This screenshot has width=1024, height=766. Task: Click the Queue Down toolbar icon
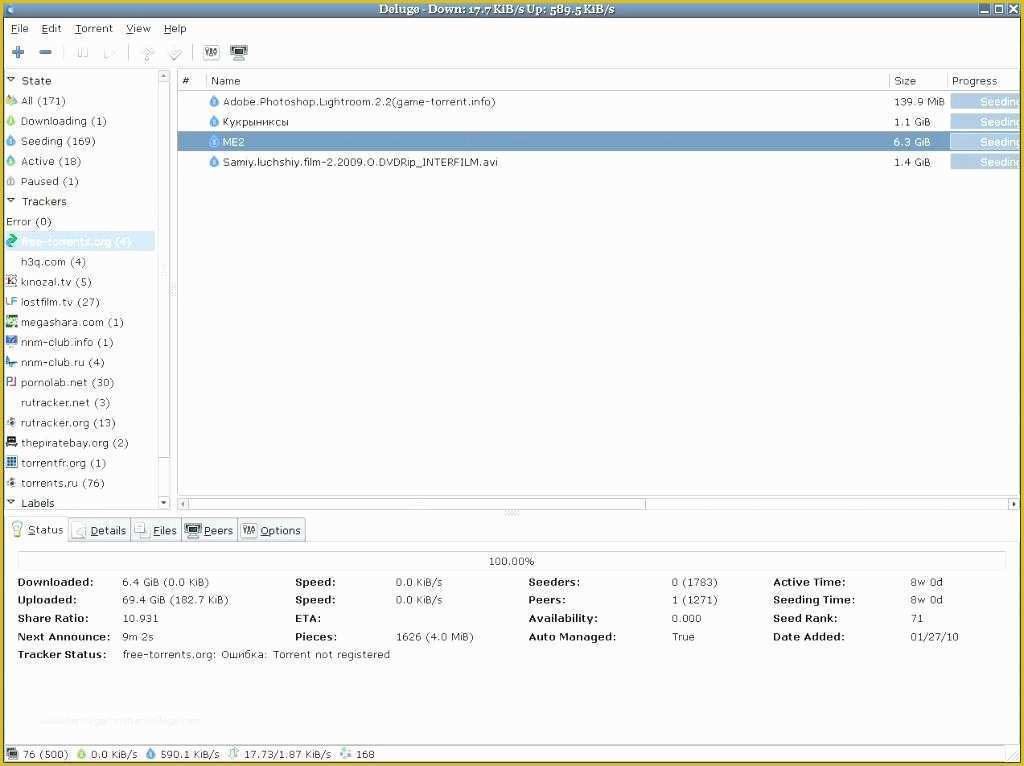coord(174,54)
